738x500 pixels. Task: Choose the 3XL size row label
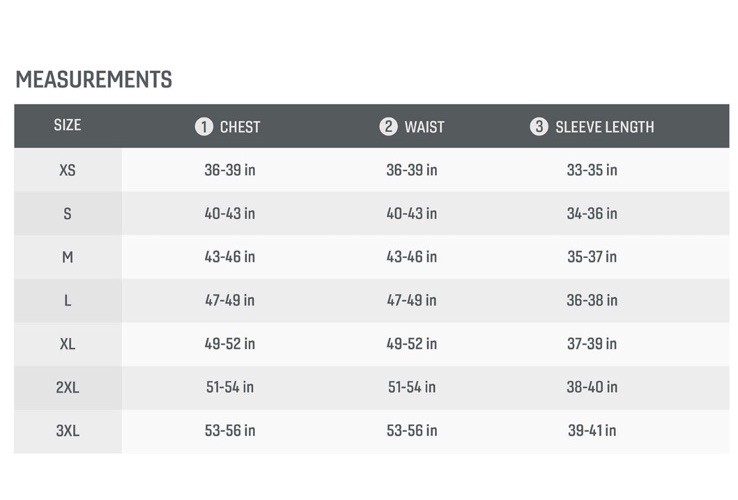point(67,431)
